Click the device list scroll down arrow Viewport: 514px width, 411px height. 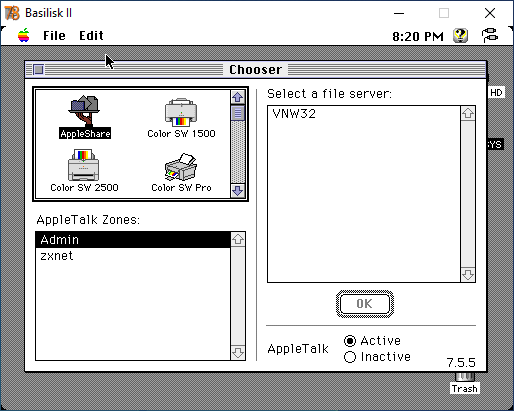point(238,191)
